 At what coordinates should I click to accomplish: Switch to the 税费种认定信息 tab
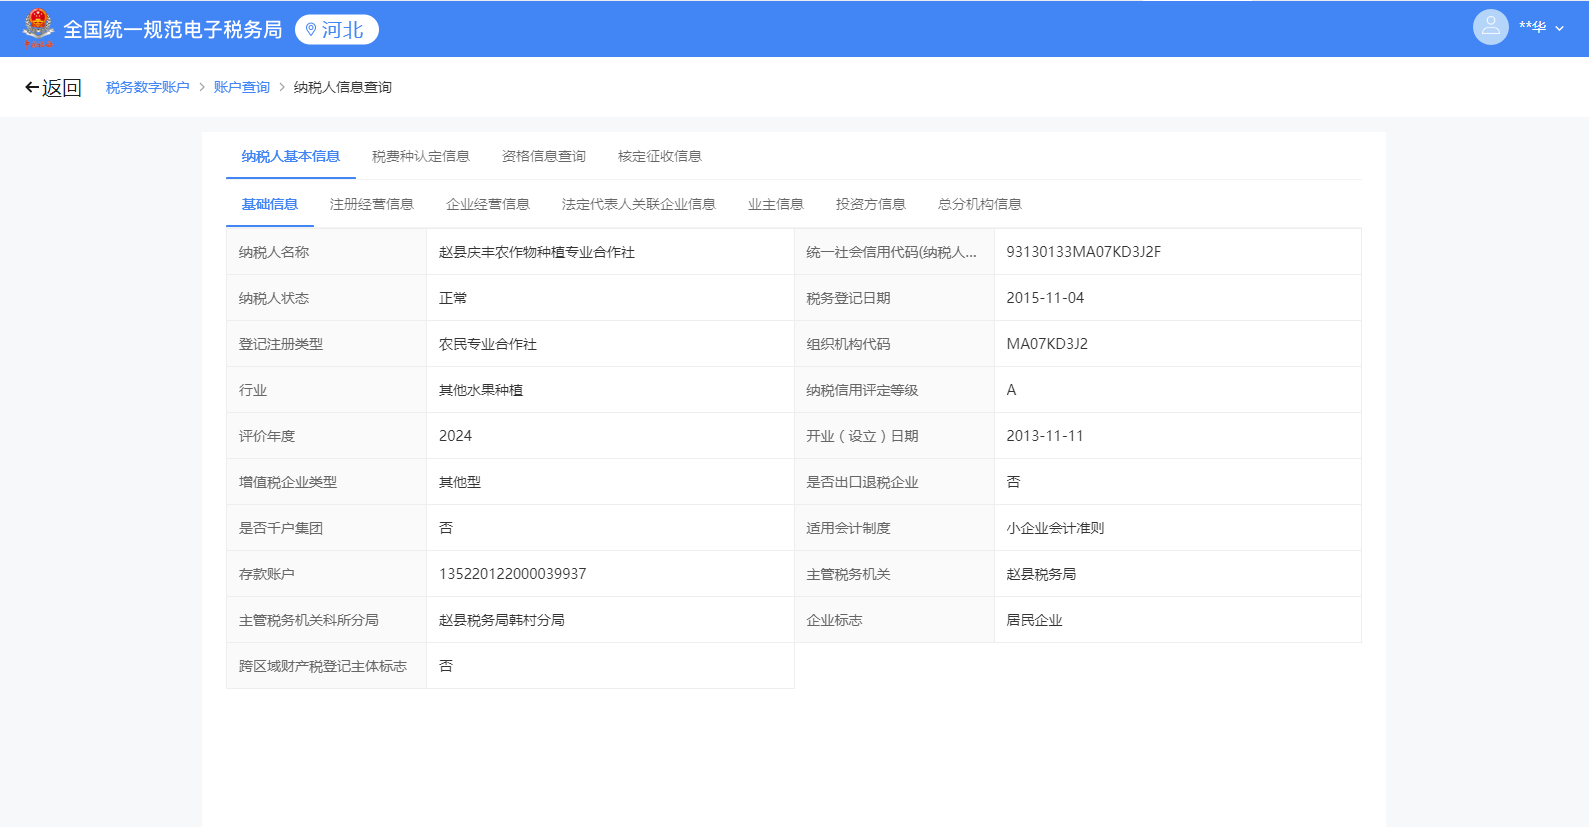click(420, 157)
